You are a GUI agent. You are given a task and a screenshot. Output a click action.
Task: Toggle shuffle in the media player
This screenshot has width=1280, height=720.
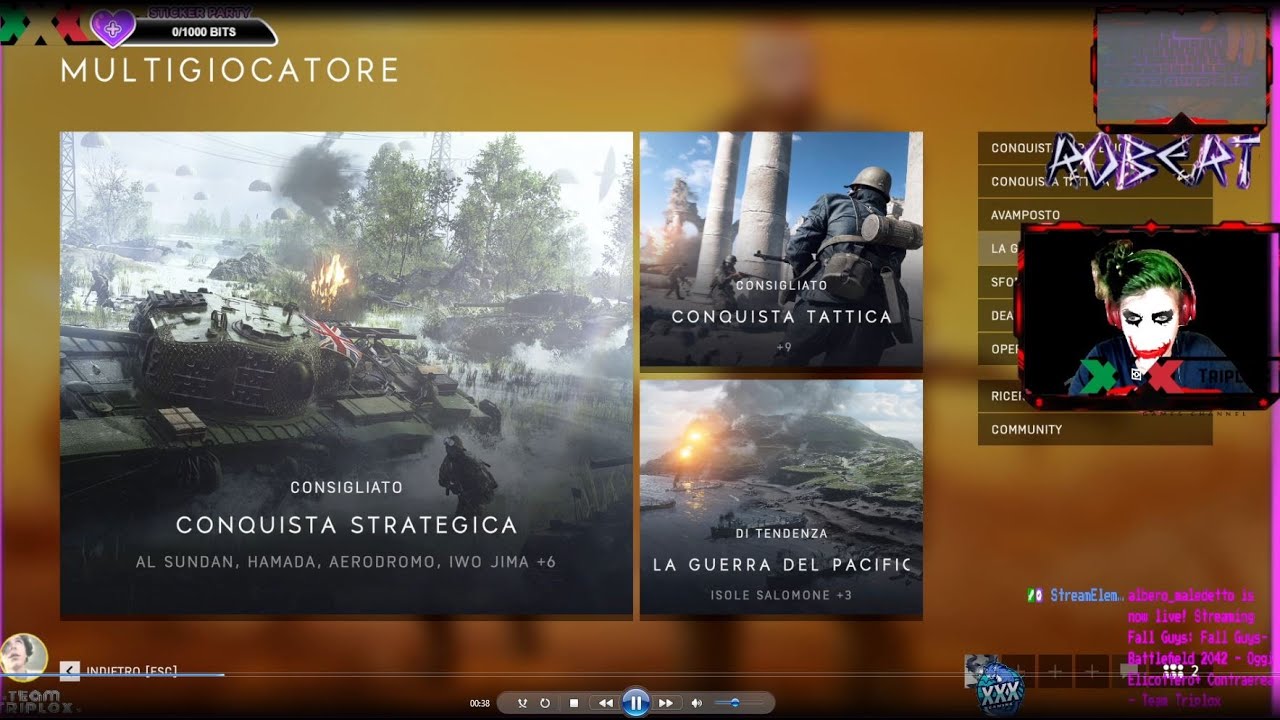(522, 703)
